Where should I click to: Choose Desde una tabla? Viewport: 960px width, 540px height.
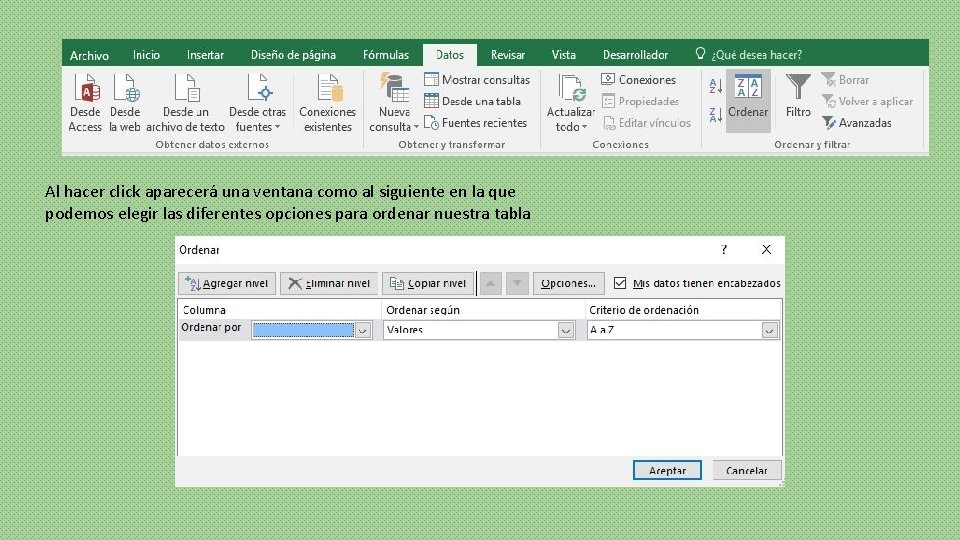click(472, 101)
